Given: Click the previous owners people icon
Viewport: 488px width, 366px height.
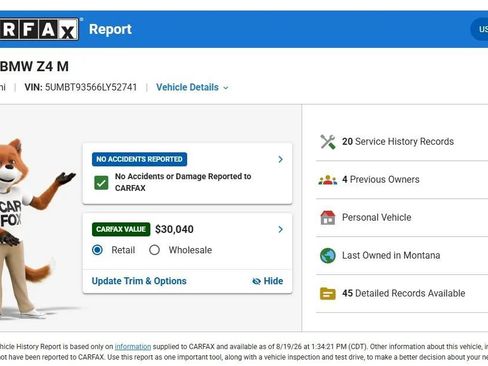Looking at the screenshot, I should (328, 180).
